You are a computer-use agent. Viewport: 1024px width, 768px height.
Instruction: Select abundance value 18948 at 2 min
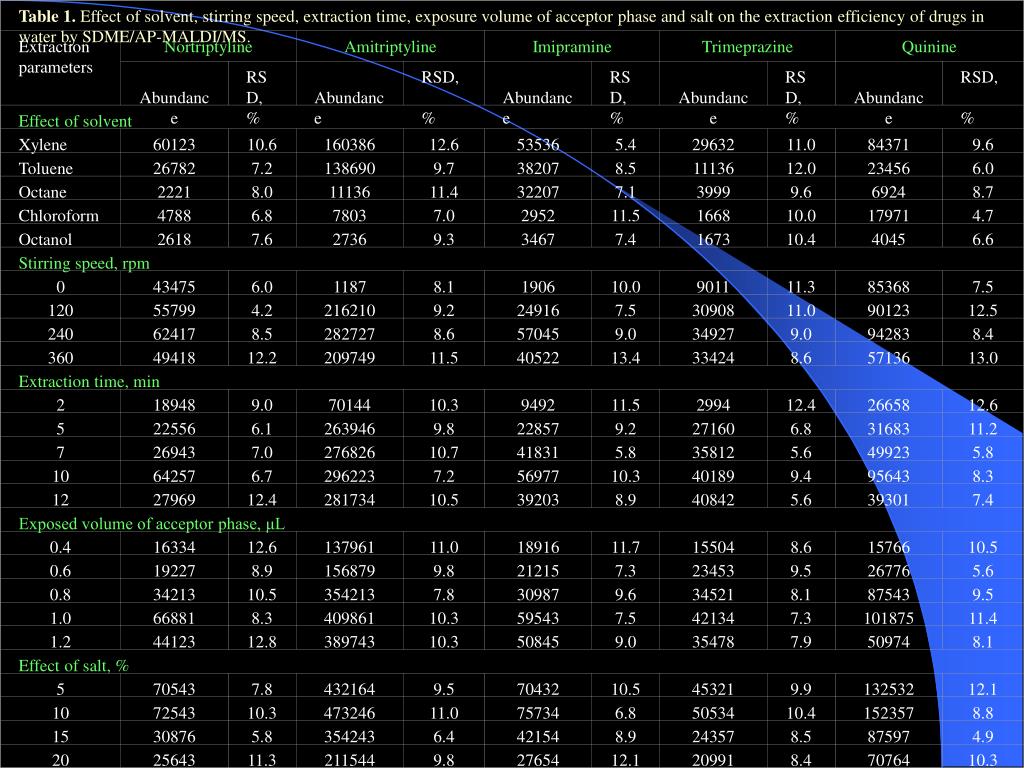tap(174, 405)
